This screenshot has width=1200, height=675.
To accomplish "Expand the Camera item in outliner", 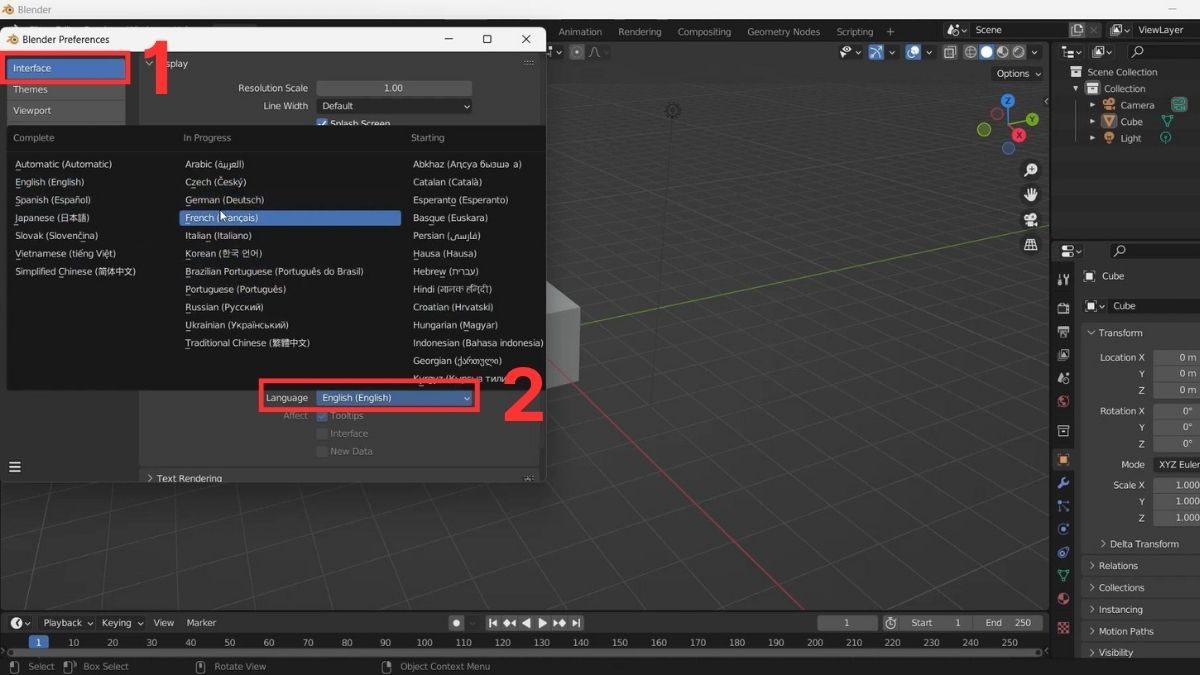I will coord(1092,105).
